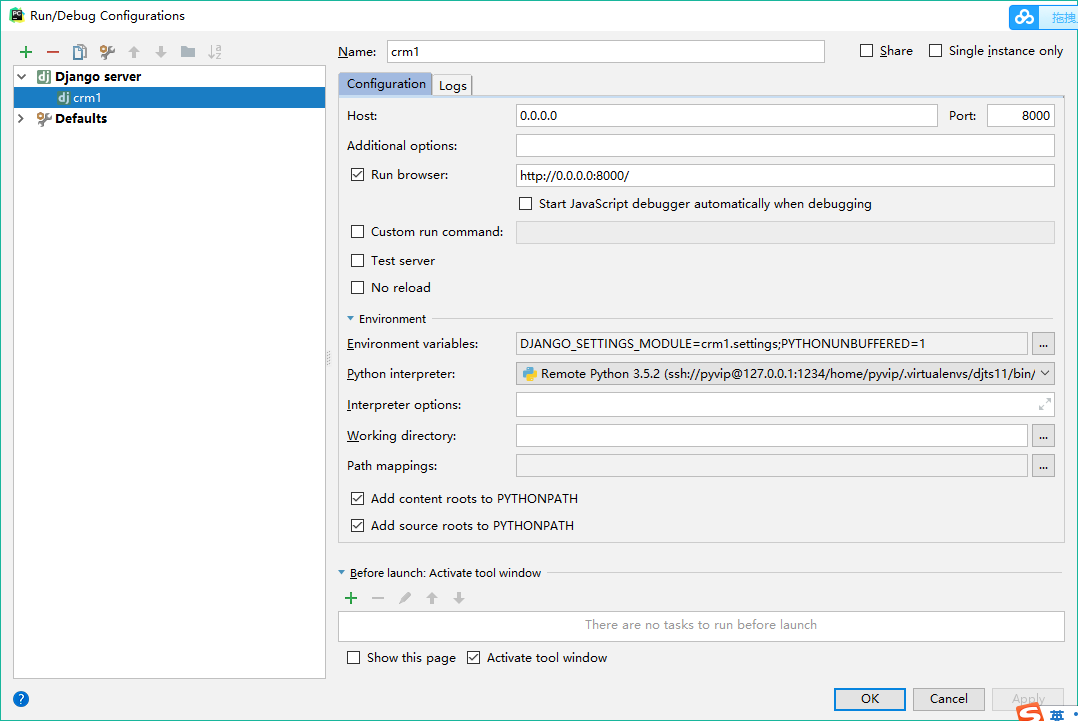
Task: Collapse the Django server tree node
Action: click(22, 76)
